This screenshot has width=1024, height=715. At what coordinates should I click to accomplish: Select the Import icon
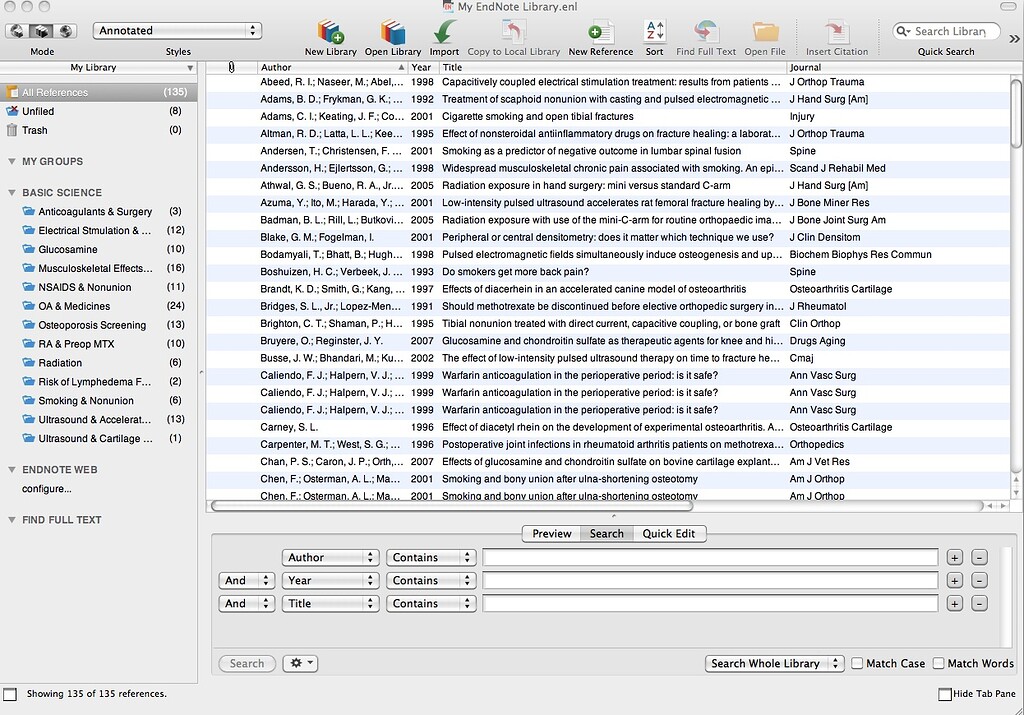(x=443, y=32)
